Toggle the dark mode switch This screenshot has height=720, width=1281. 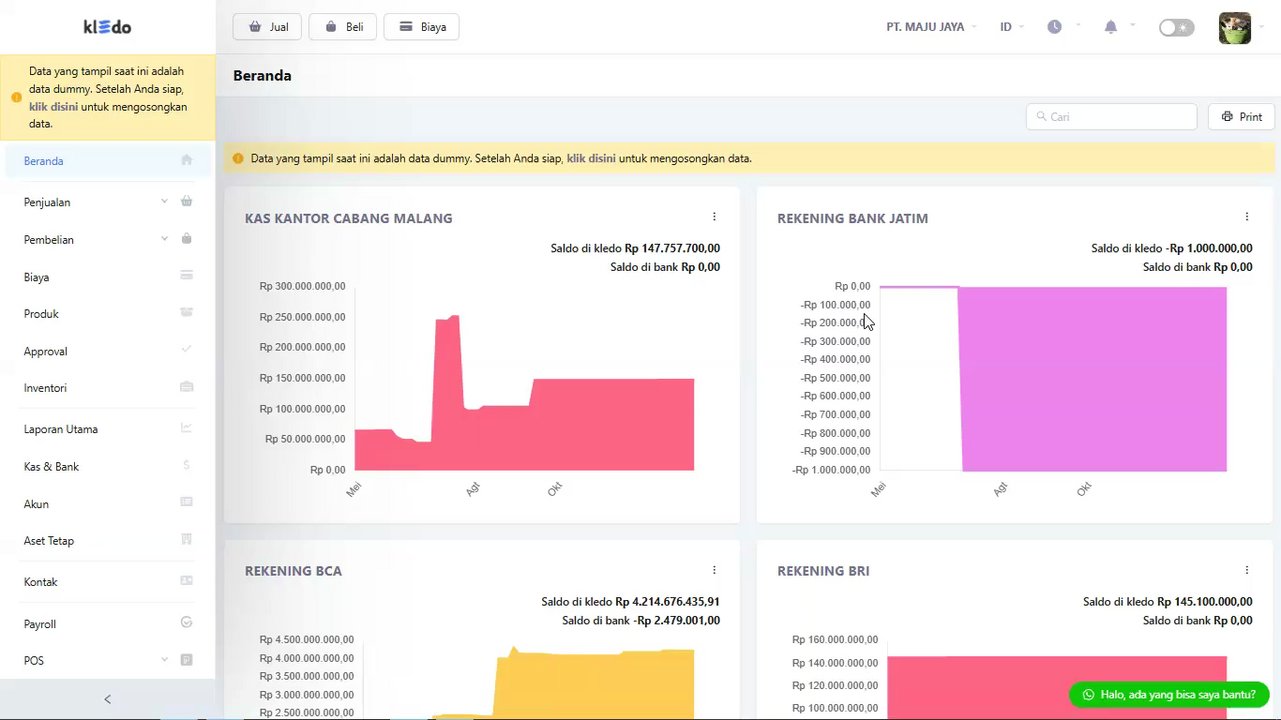tap(1176, 28)
